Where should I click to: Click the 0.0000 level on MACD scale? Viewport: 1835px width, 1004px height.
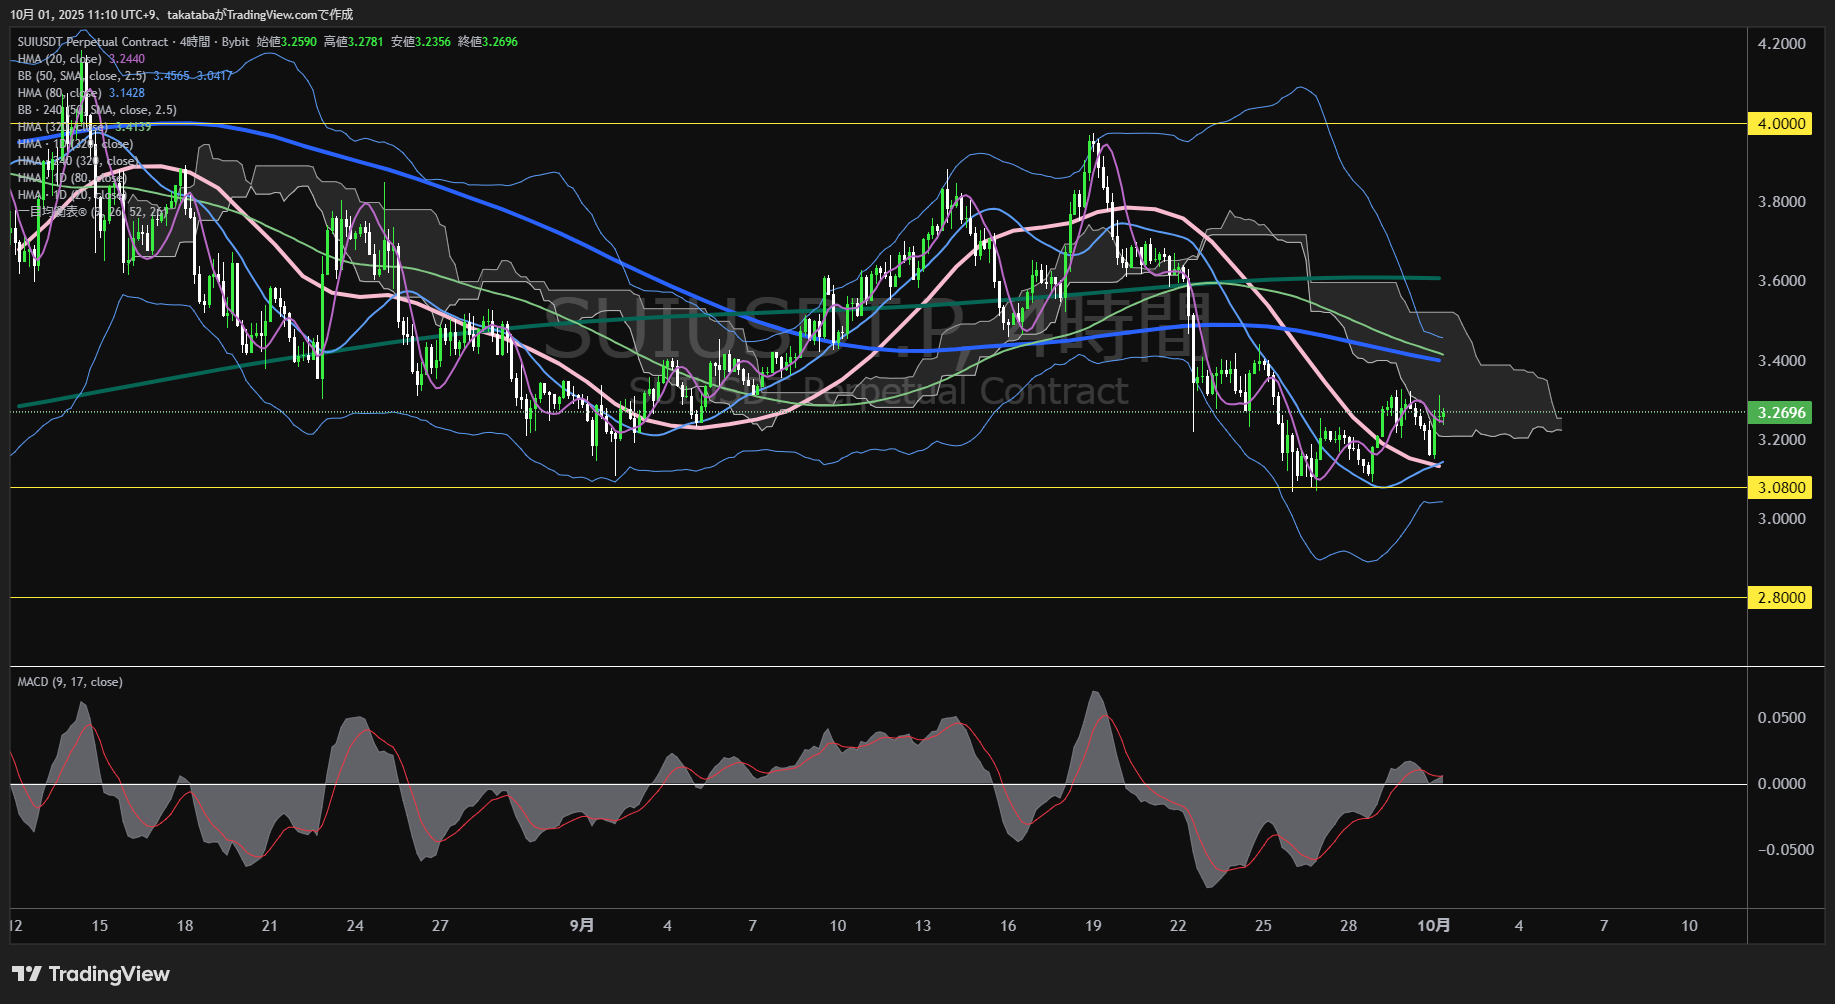(x=1781, y=784)
